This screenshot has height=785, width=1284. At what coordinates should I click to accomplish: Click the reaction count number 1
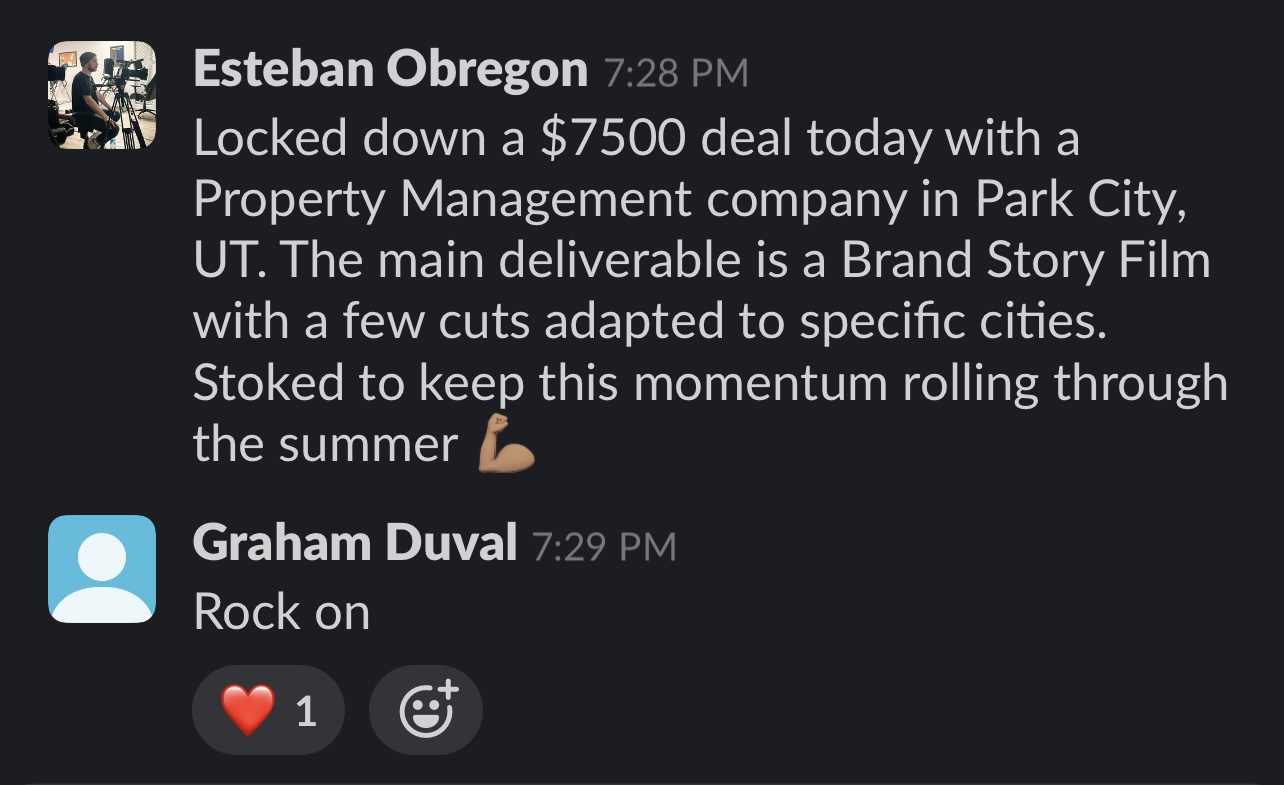306,711
